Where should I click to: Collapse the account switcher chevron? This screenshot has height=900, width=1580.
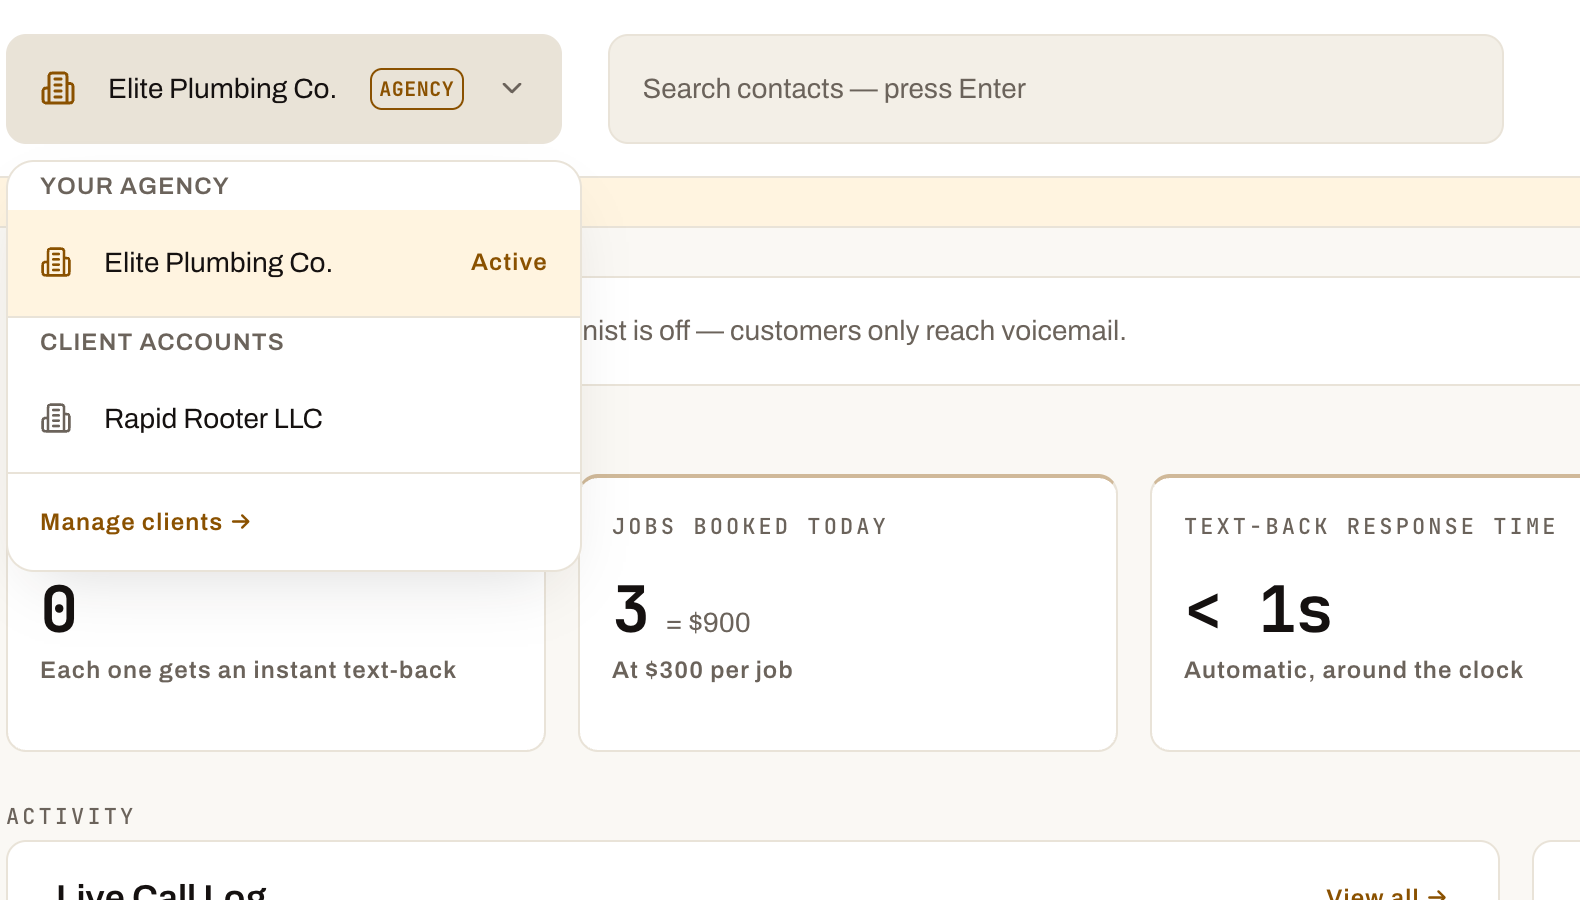tap(512, 89)
